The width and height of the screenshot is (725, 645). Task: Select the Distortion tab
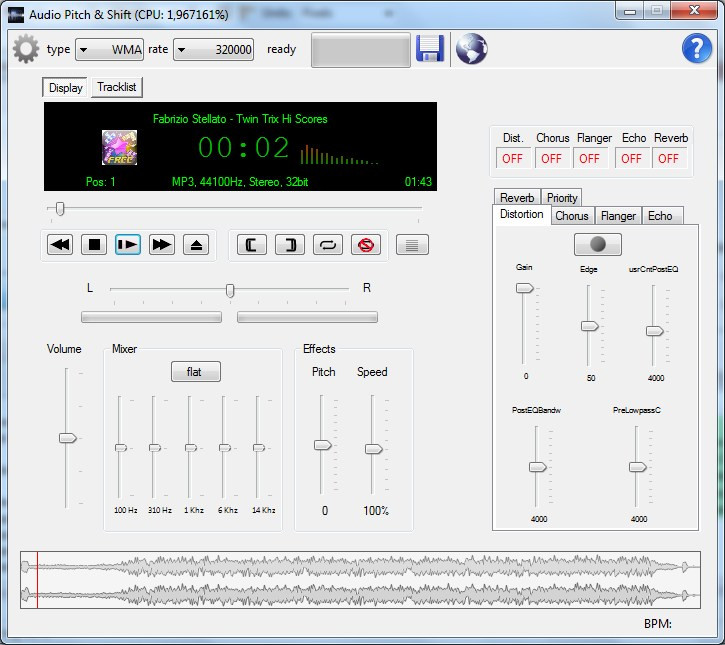coord(522,215)
